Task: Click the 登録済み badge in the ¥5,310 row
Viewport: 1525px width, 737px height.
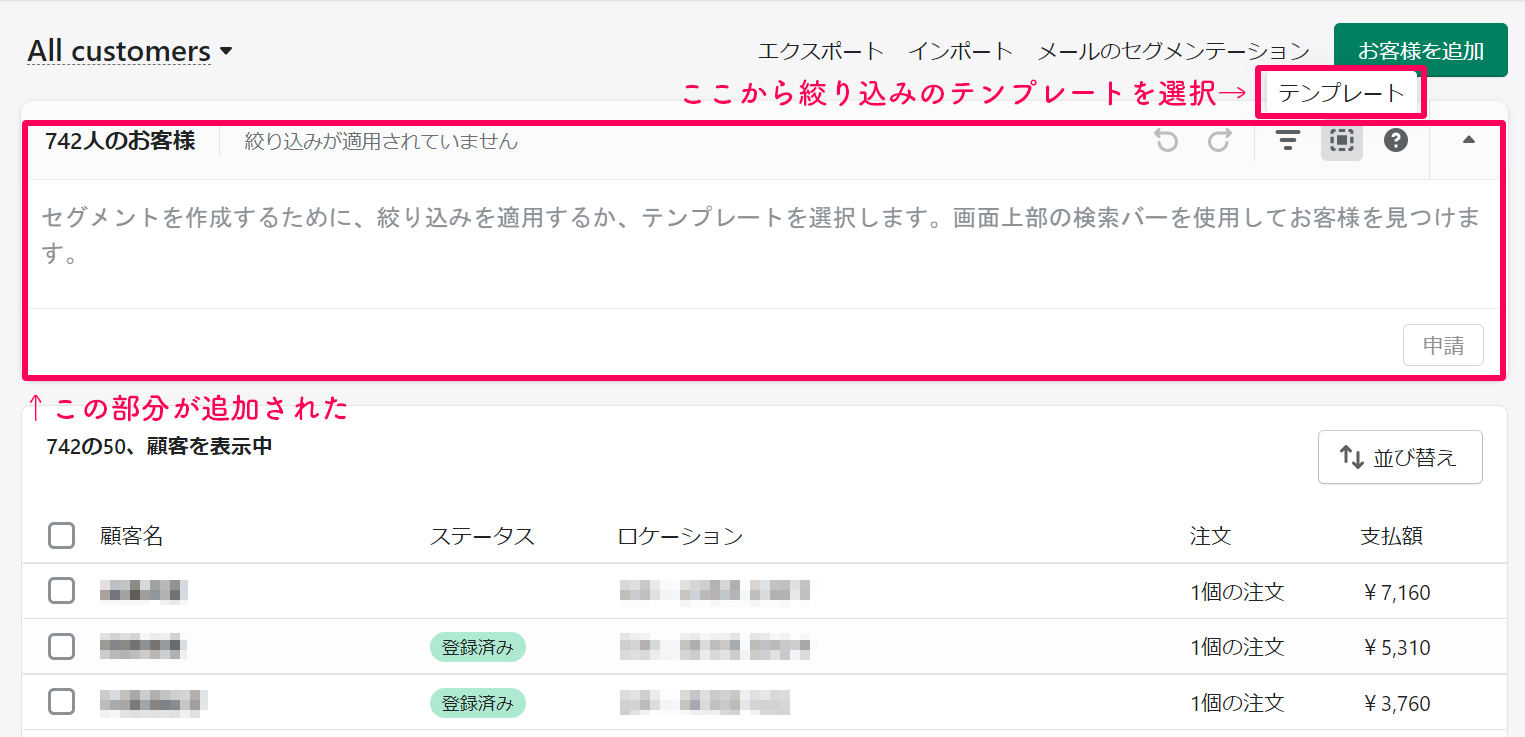Action: click(x=478, y=647)
